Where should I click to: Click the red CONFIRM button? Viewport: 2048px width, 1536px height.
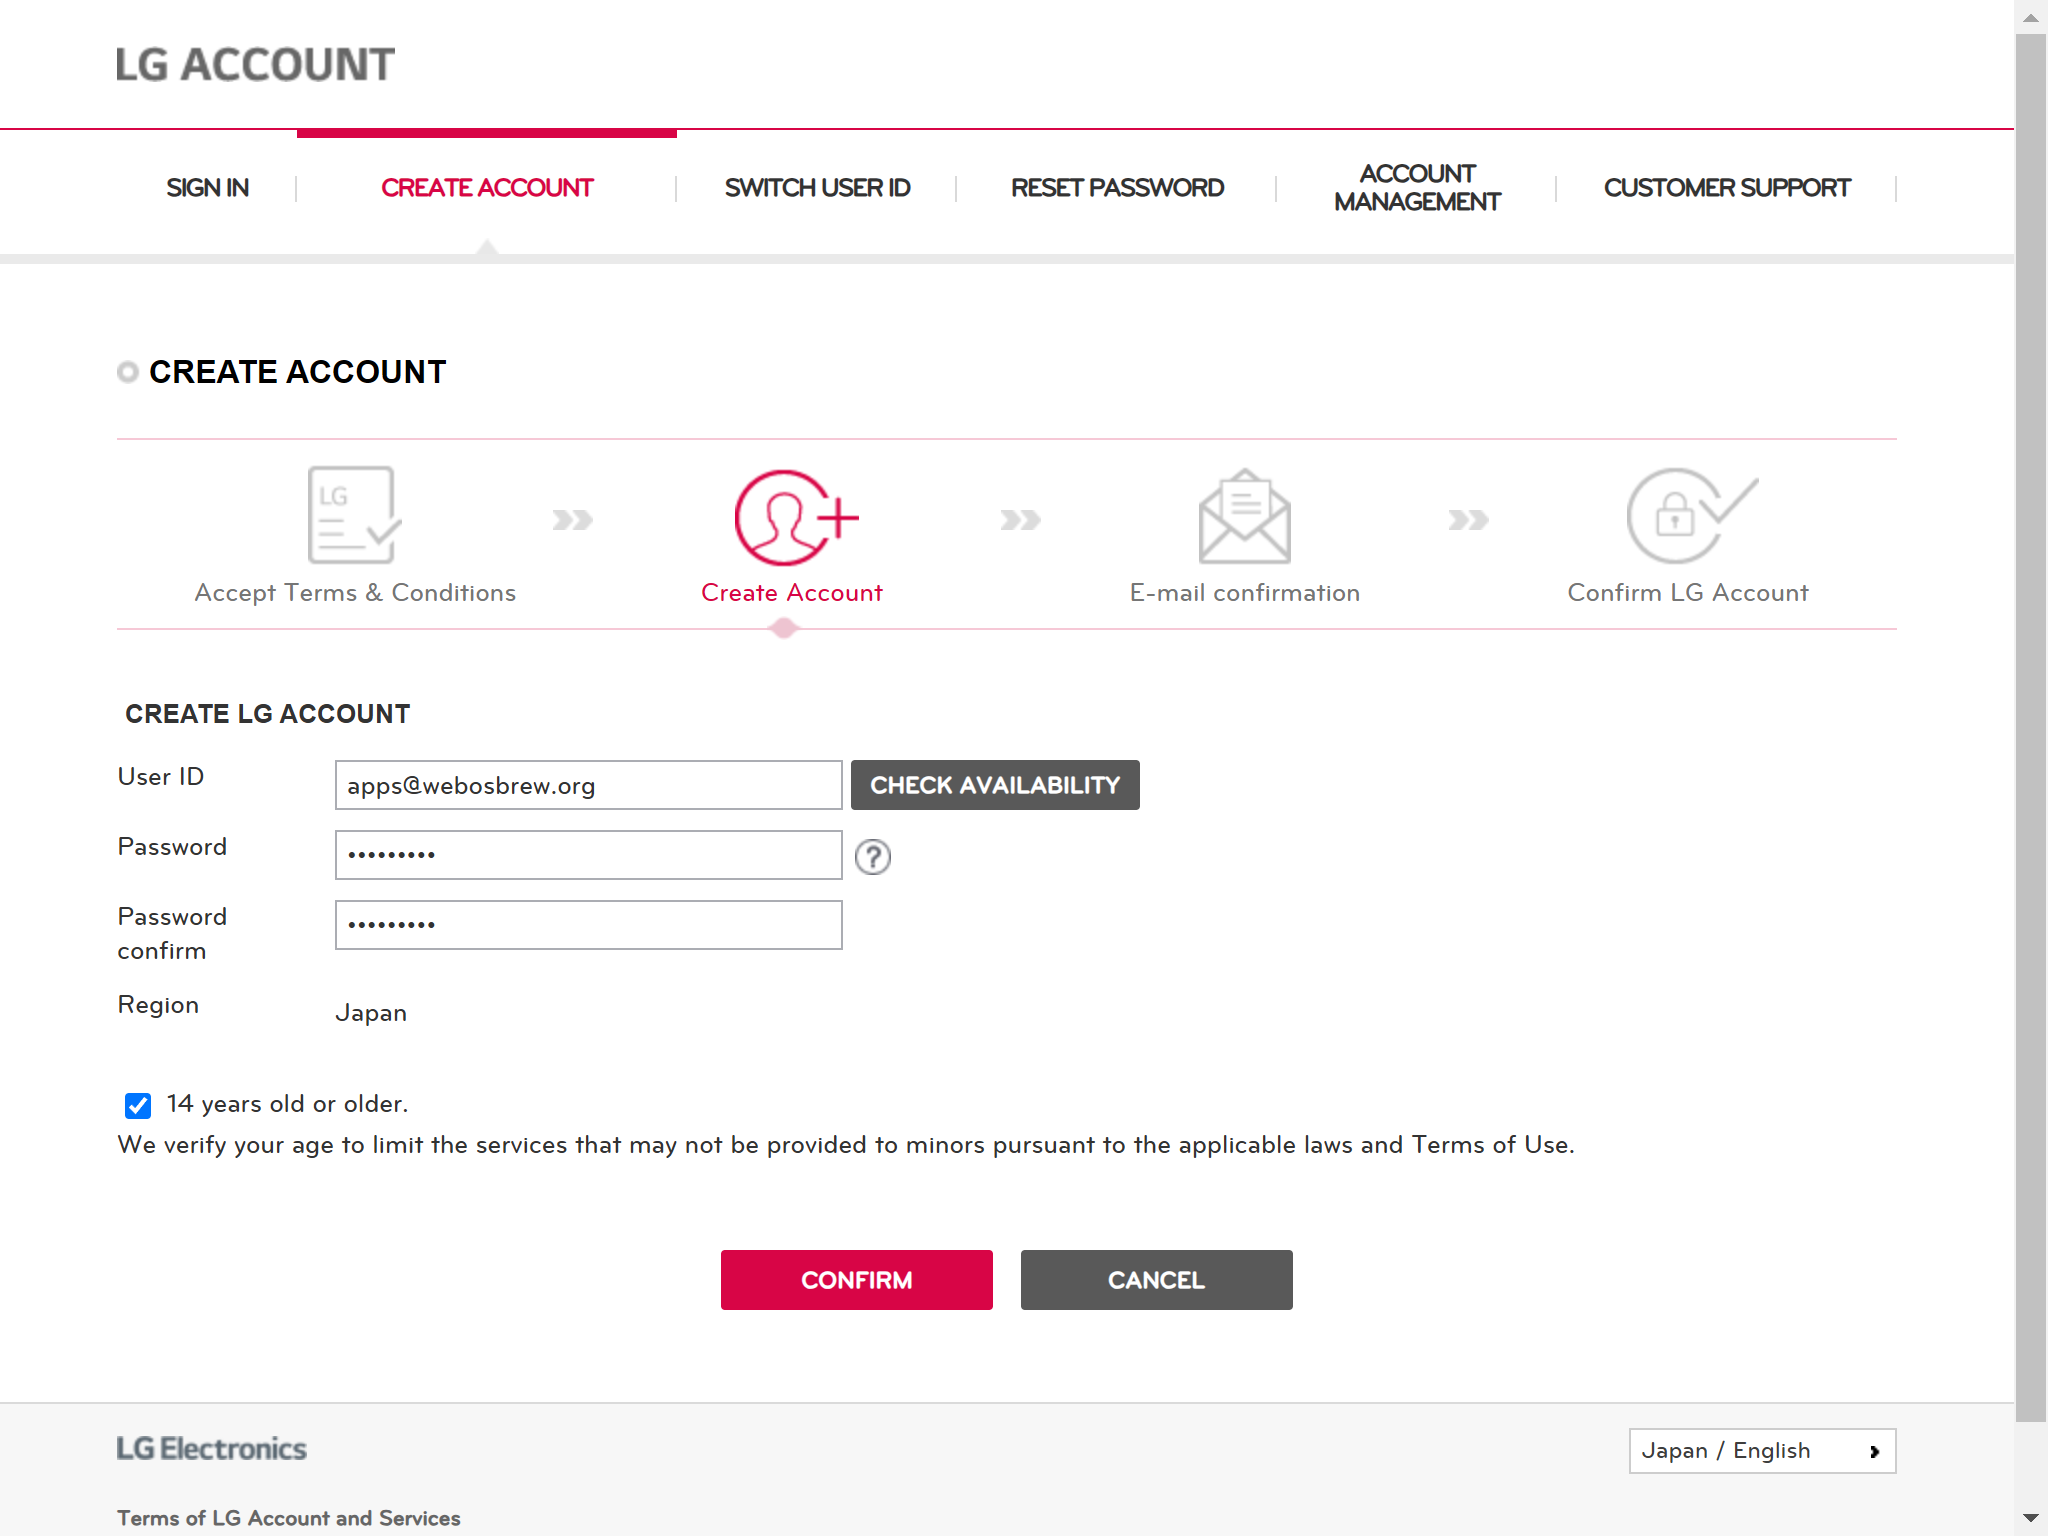(857, 1280)
